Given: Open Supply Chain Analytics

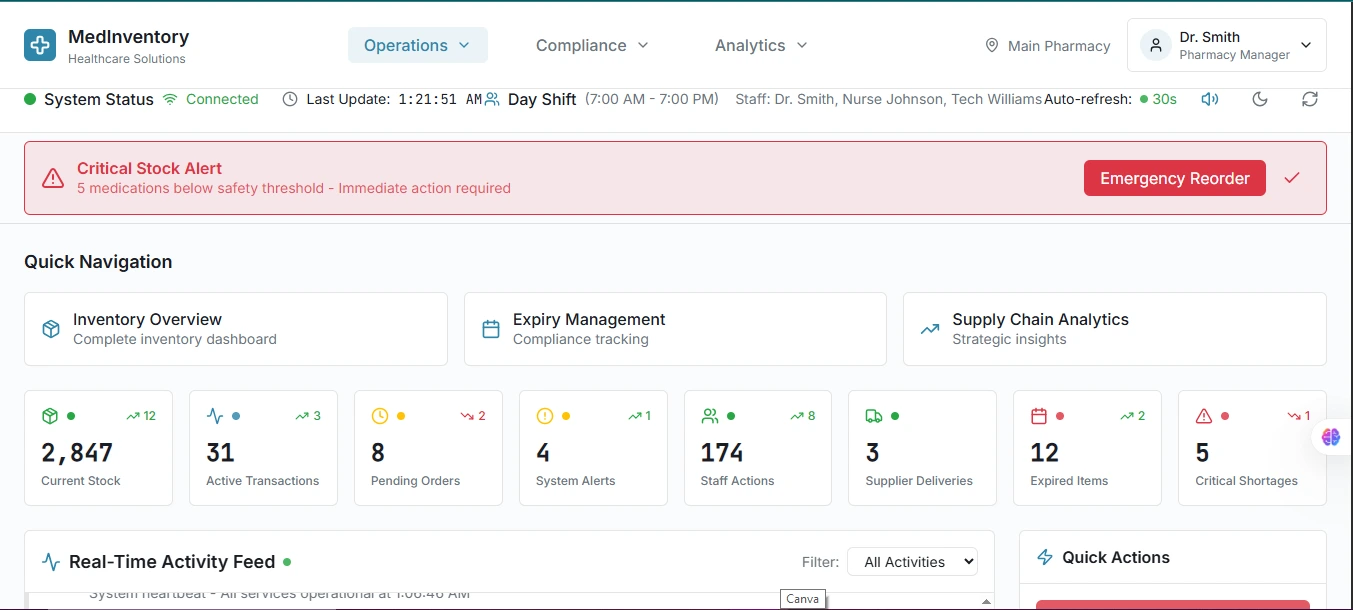Looking at the screenshot, I should tap(1114, 329).
